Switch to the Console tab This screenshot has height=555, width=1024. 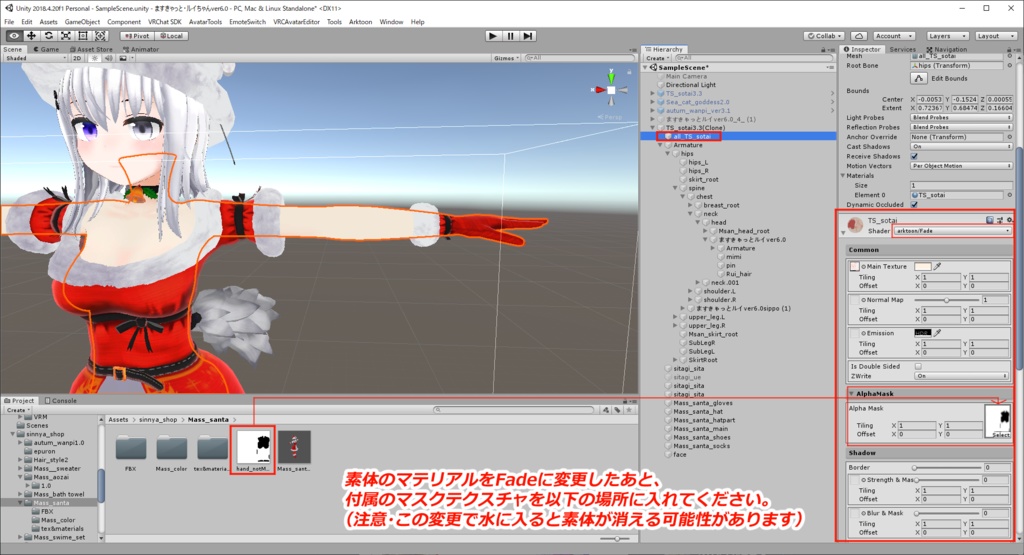[61, 400]
